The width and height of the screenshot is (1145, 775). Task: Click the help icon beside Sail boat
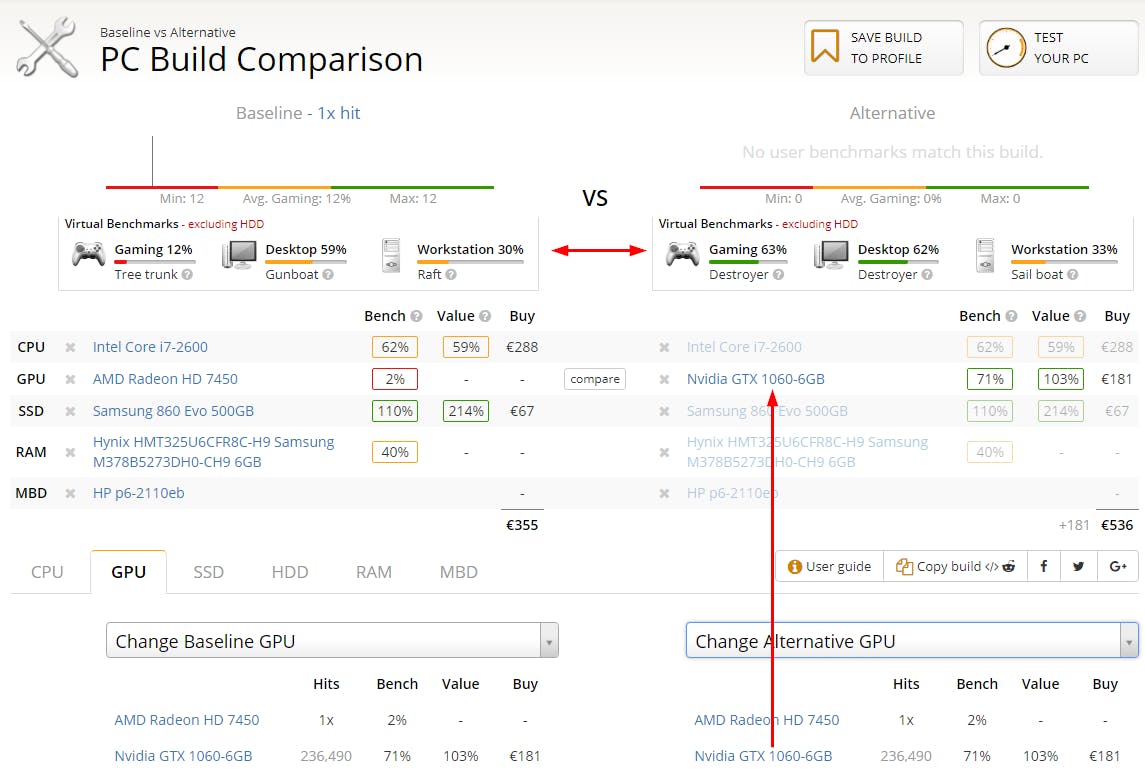point(1073,275)
